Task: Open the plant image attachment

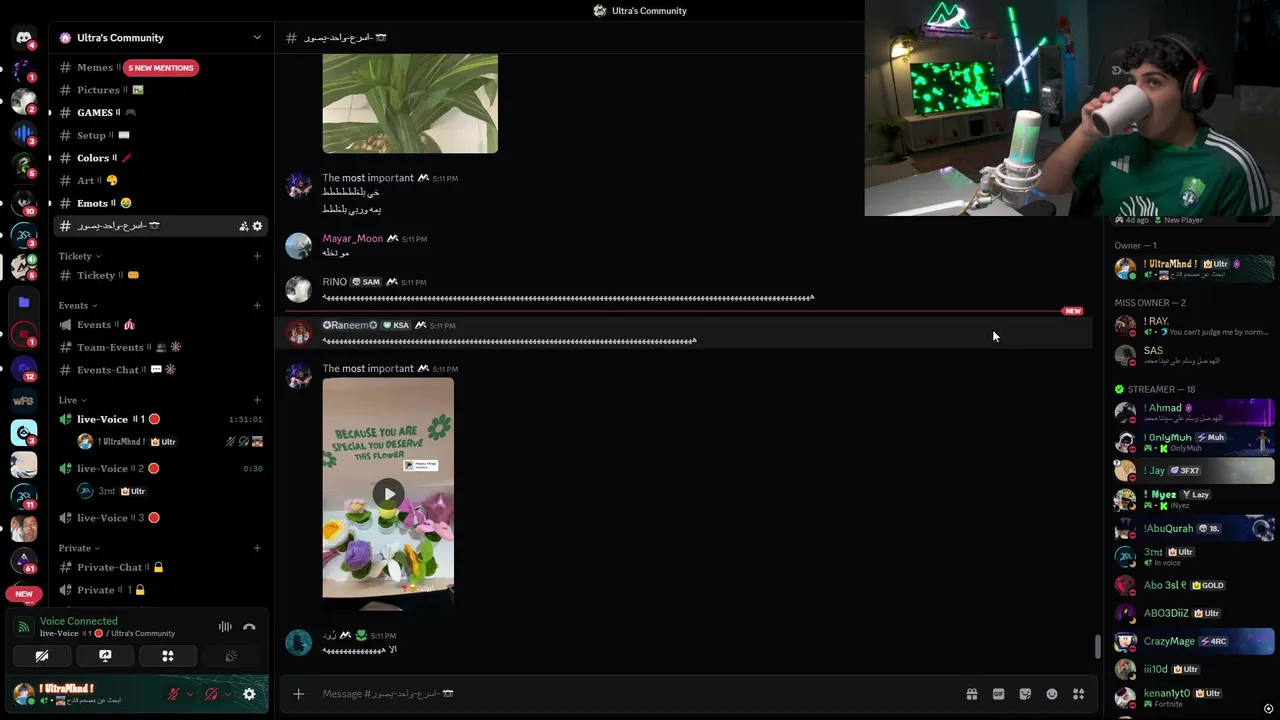Action: [410, 103]
